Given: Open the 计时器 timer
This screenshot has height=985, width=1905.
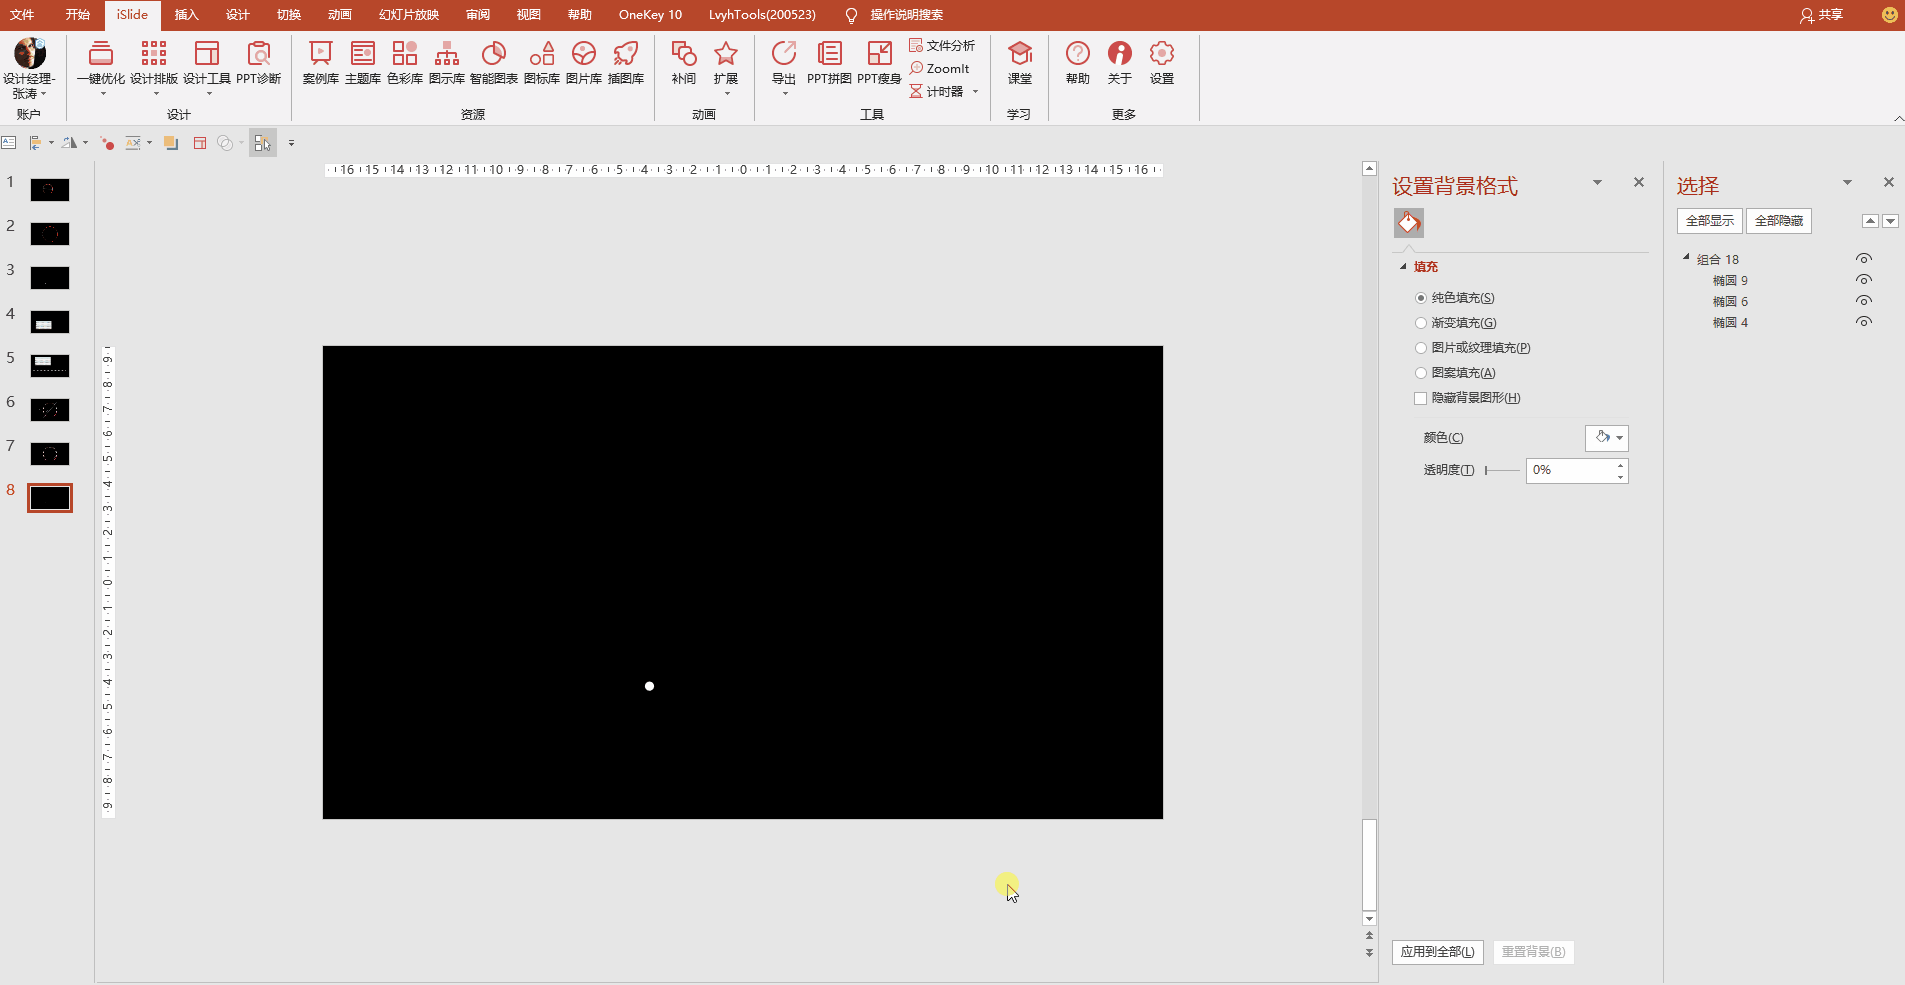Looking at the screenshot, I should coord(943,91).
